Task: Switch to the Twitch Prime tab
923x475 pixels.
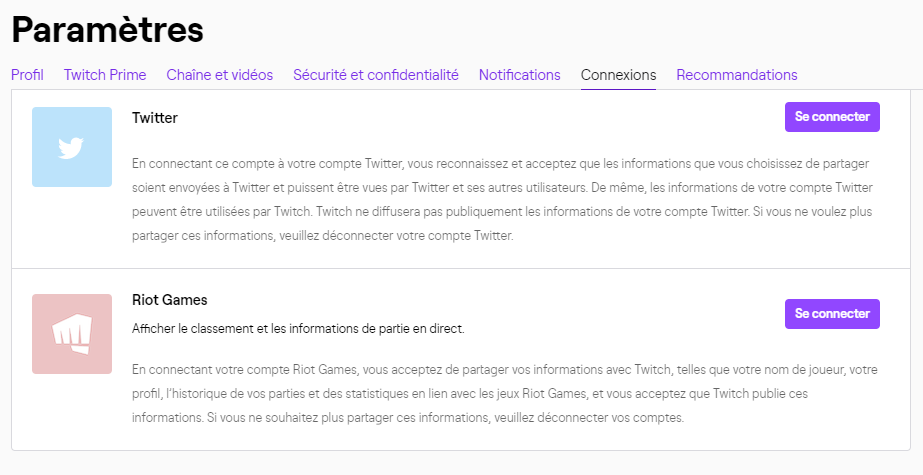Action: point(105,75)
